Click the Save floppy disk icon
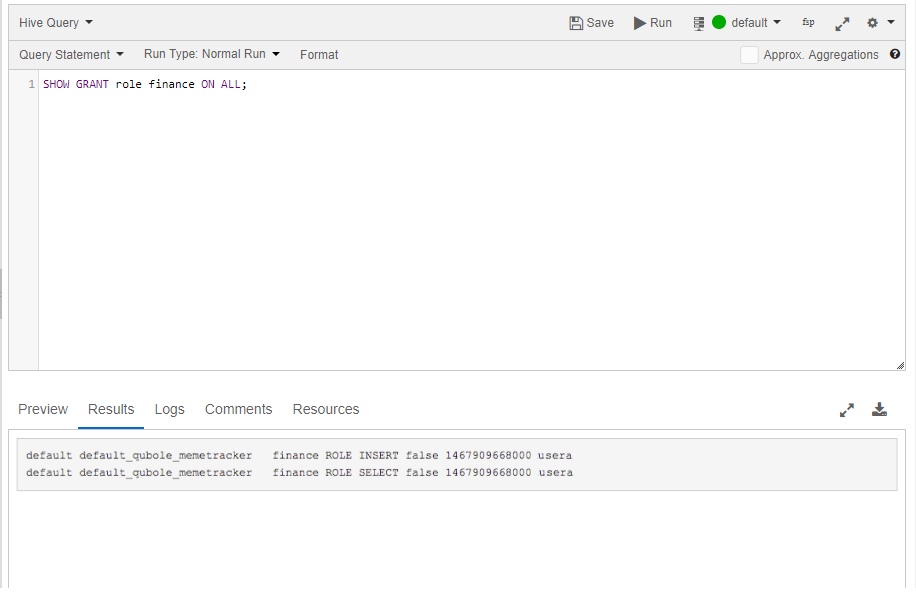The height and width of the screenshot is (607, 916). [576, 23]
